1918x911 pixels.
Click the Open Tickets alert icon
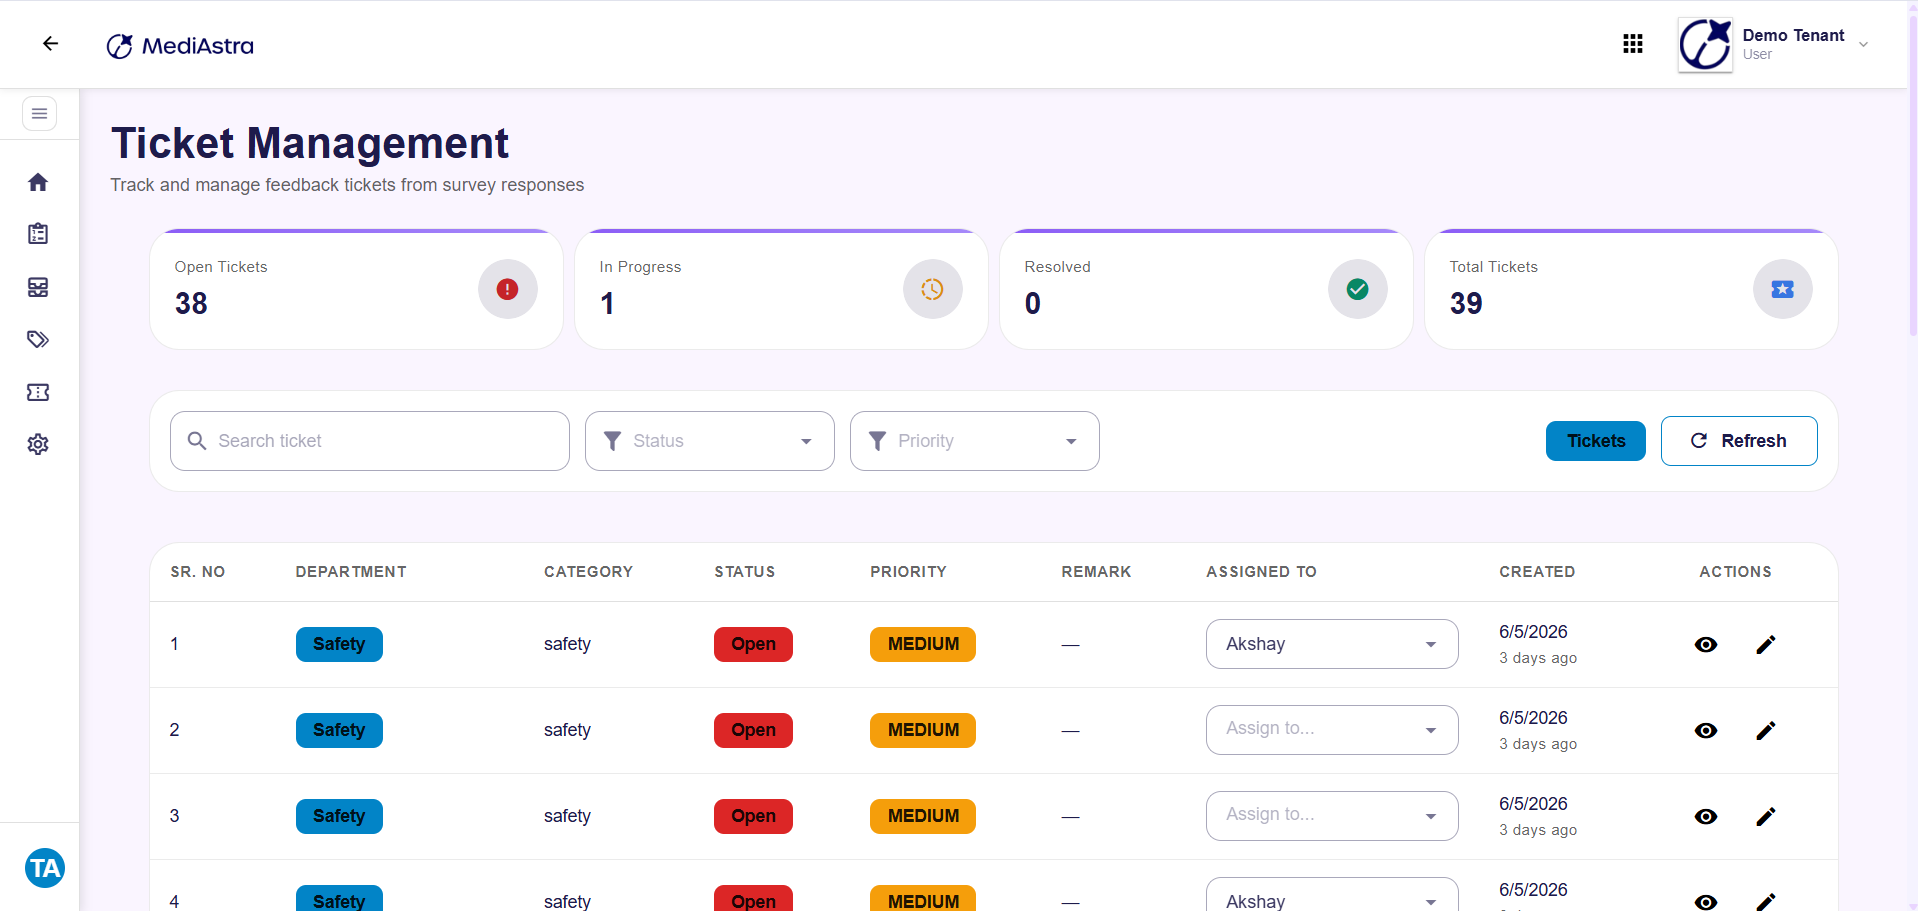(x=508, y=289)
